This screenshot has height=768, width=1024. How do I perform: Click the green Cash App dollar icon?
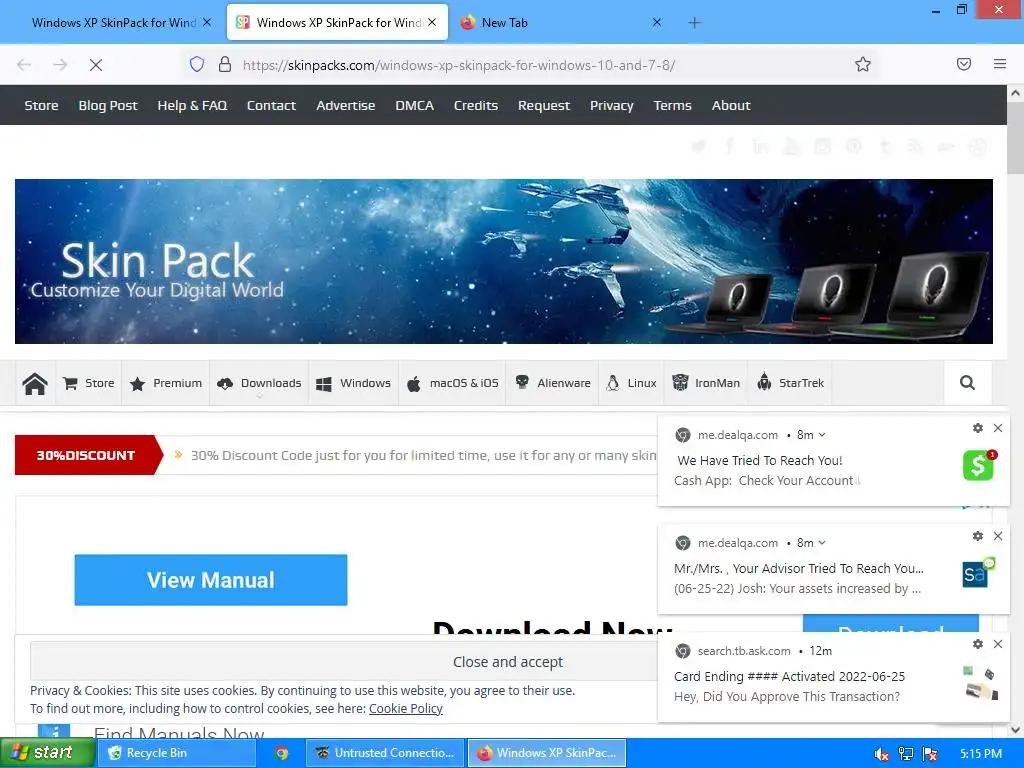[x=978, y=466]
